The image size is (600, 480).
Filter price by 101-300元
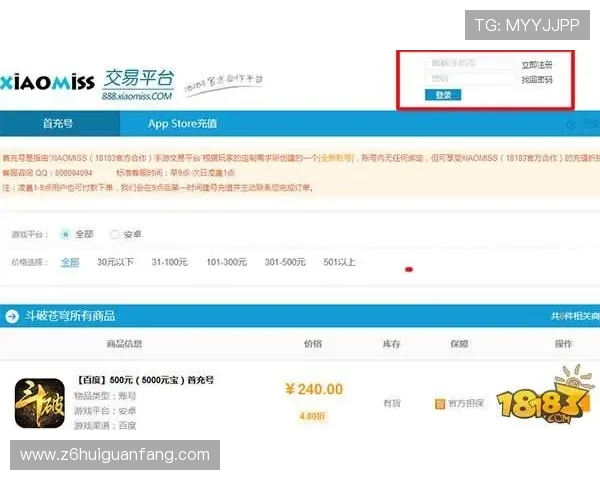tap(227, 262)
